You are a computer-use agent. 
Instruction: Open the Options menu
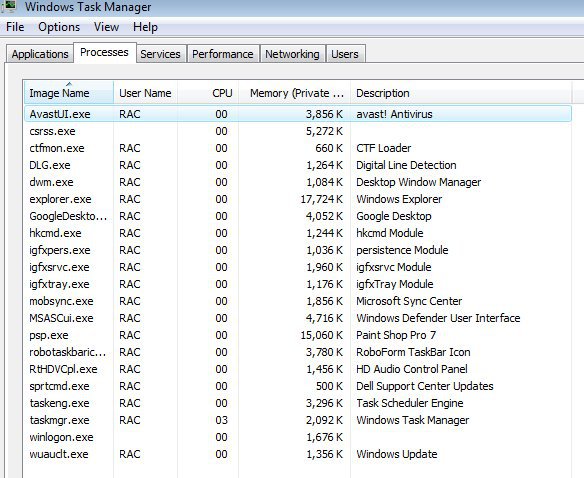point(59,27)
